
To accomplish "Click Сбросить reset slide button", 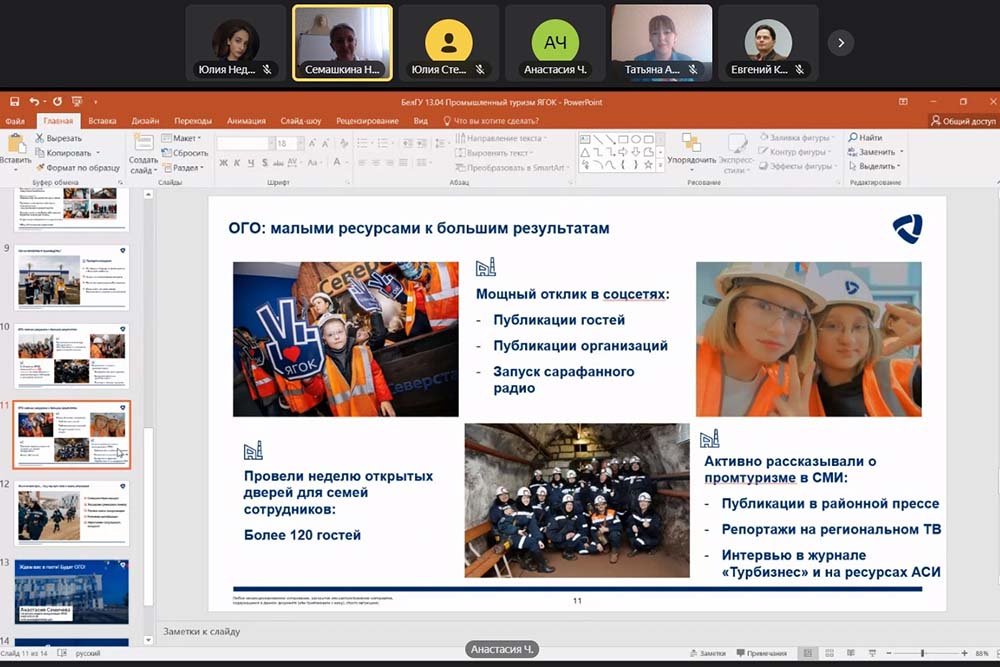I will click(186, 153).
